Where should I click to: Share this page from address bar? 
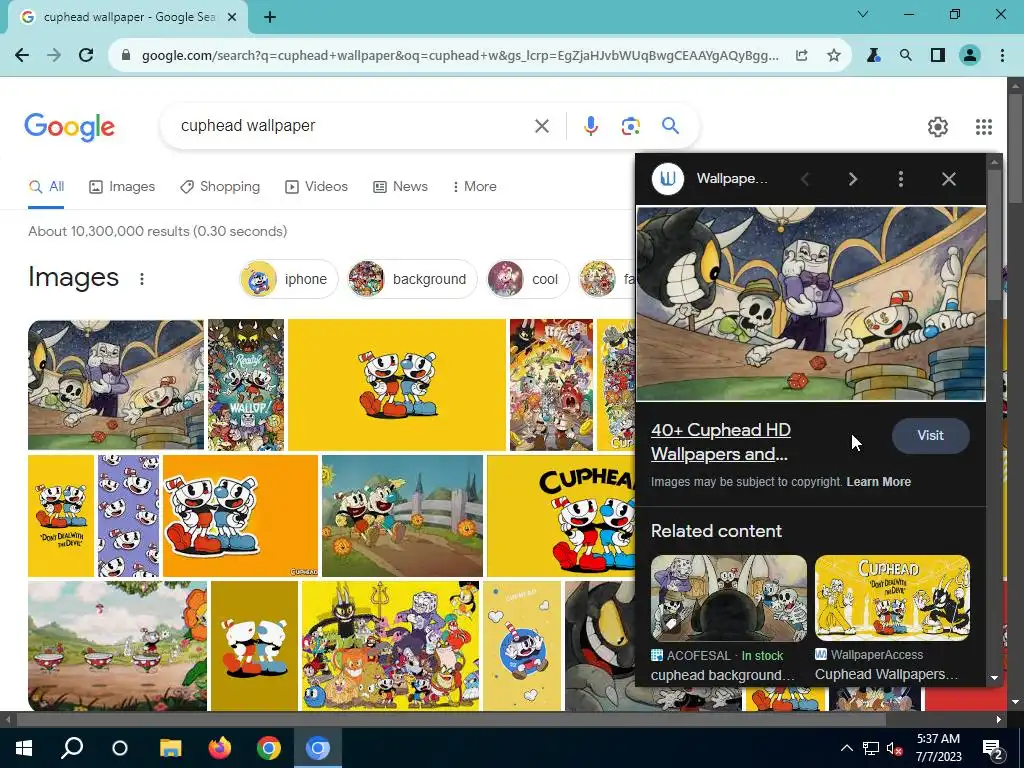[802, 56]
